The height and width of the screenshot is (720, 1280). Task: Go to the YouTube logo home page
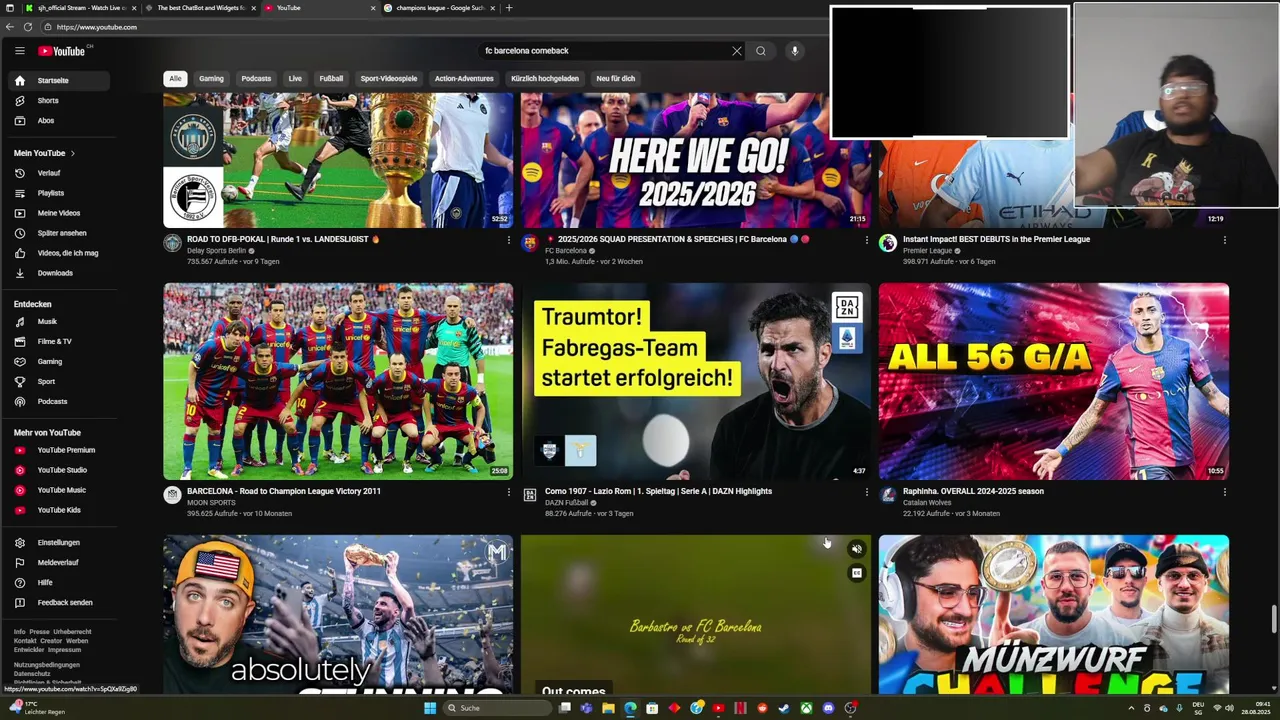[62, 51]
